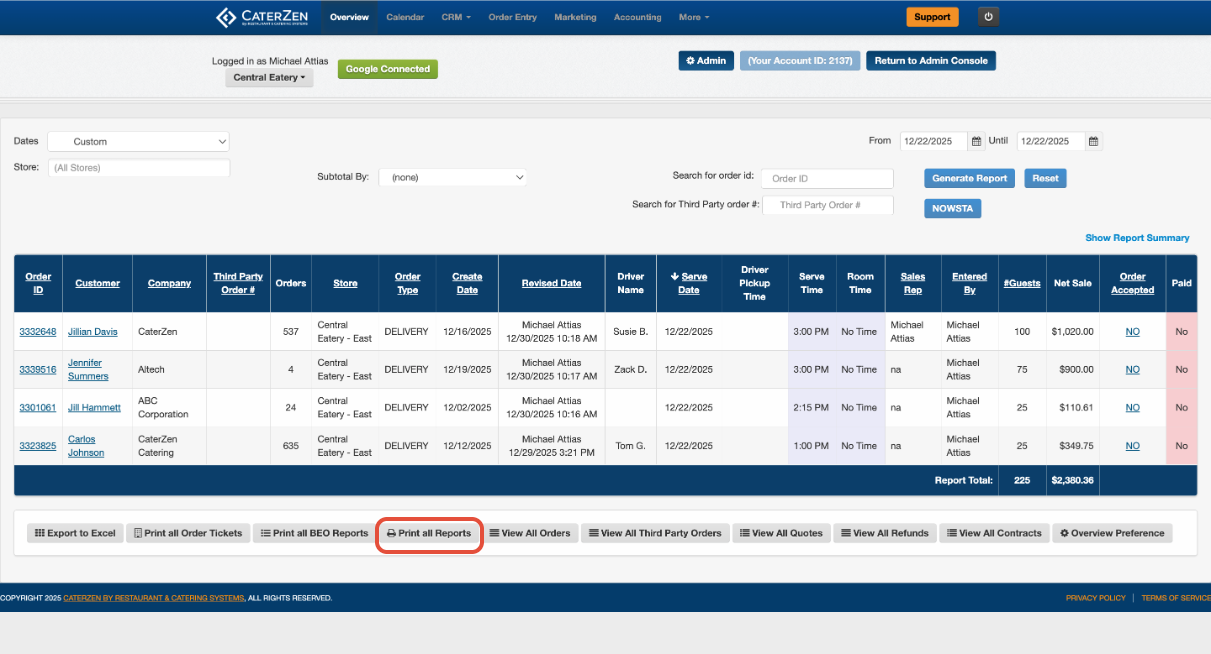Image resolution: width=1211 pixels, height=654 pixels.
Task: Open customer Jennifer Summers
Action: pos(88,369)
